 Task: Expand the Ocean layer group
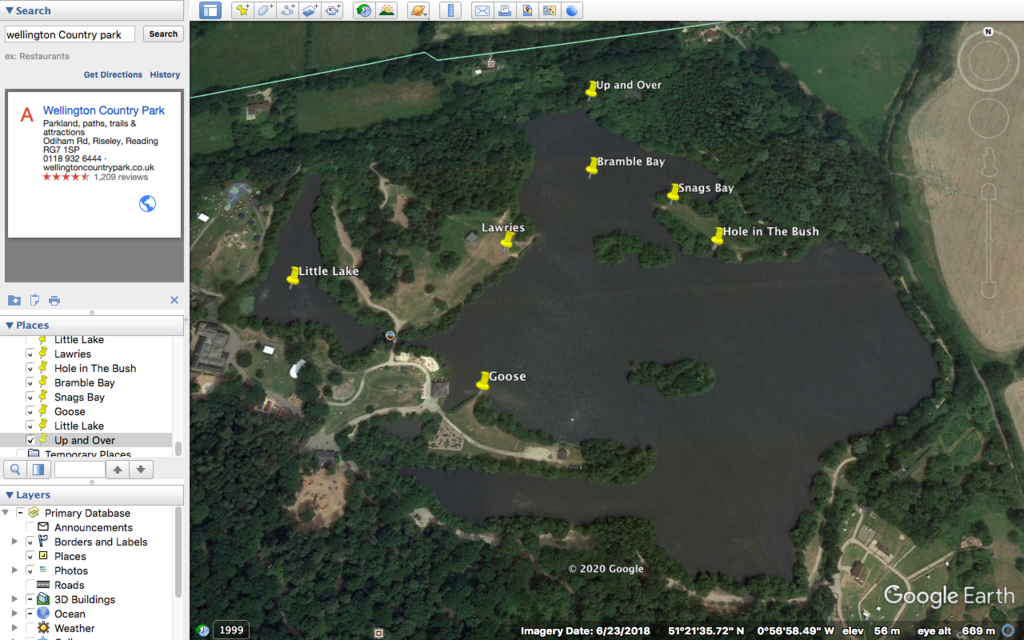click(14, 614)
